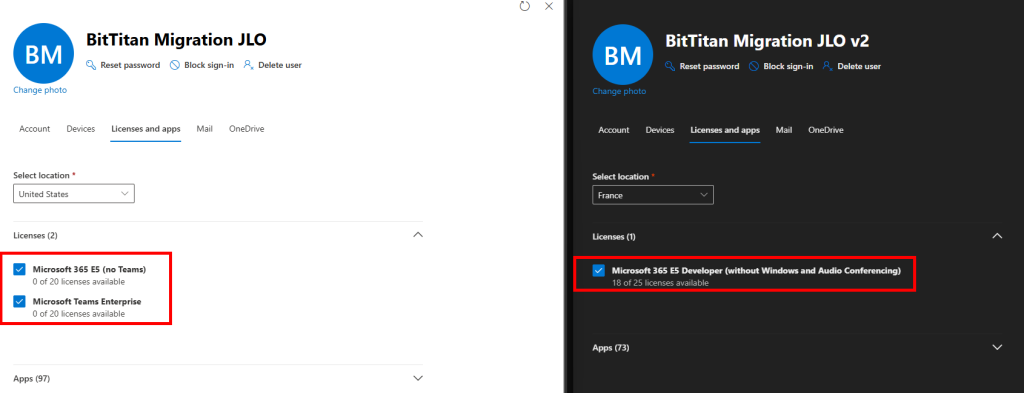
Task: Click the Block sign-in icon in dark panel
Action: (754, 67)
